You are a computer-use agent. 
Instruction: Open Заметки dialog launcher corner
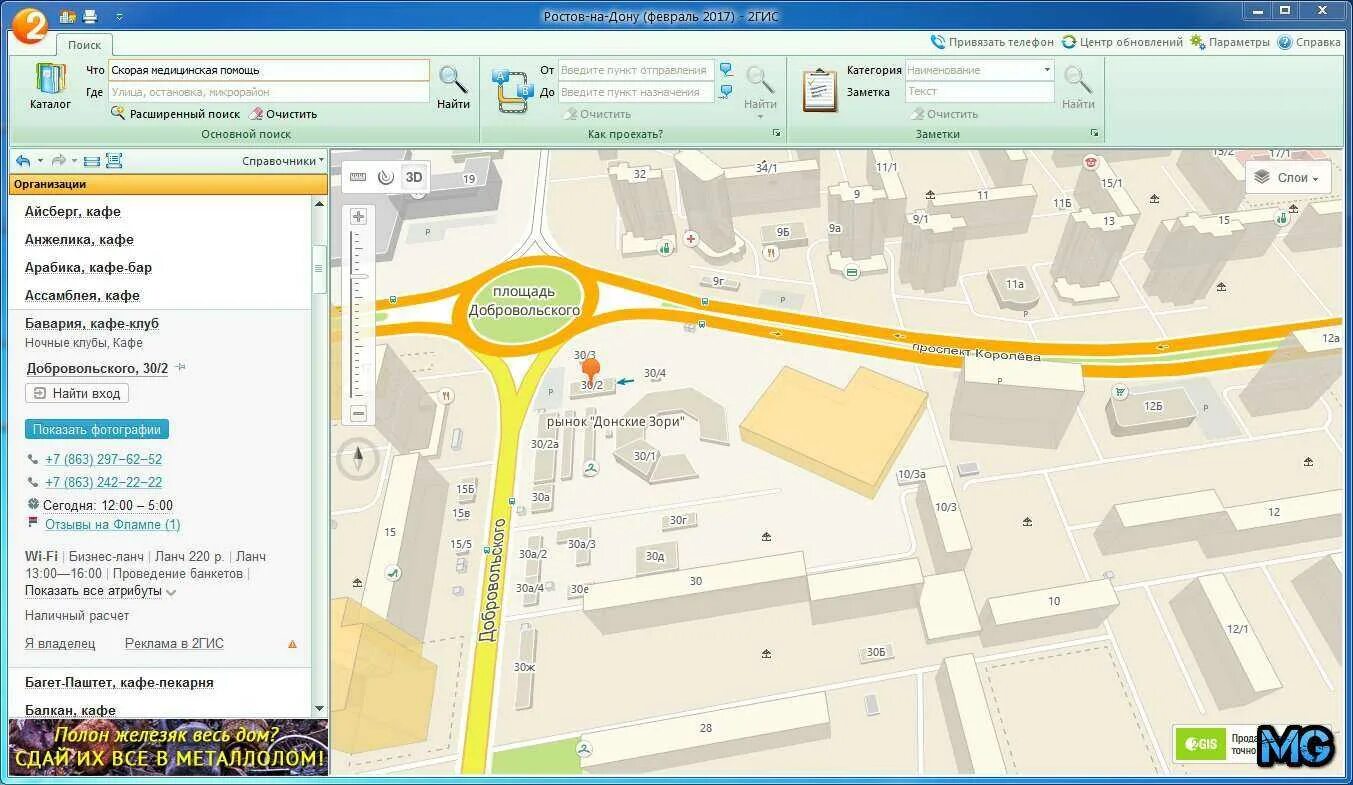tap(1094, 133)
